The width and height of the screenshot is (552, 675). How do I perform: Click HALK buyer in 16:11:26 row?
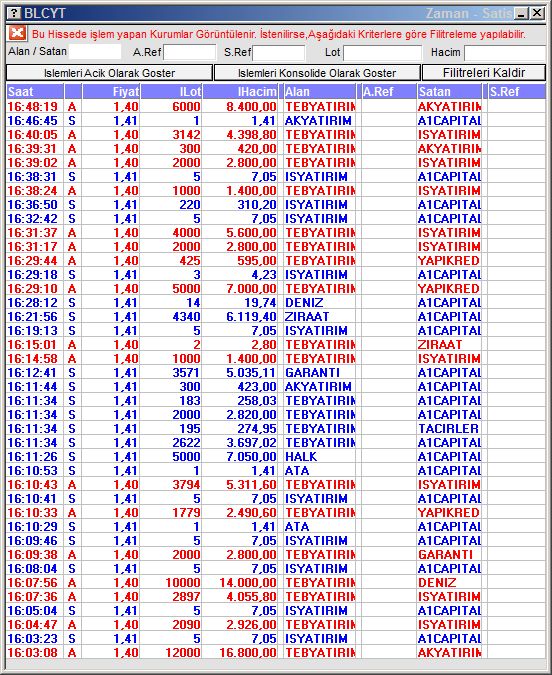(301, 456)
